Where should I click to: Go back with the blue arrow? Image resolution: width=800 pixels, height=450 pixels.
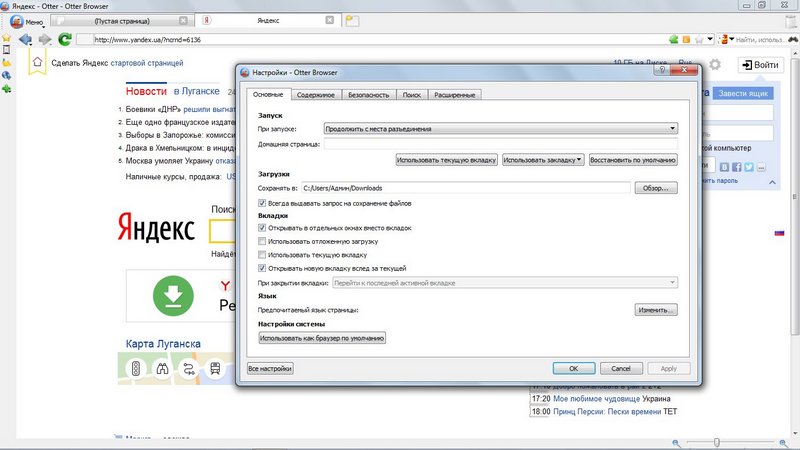tap(25, 39)
